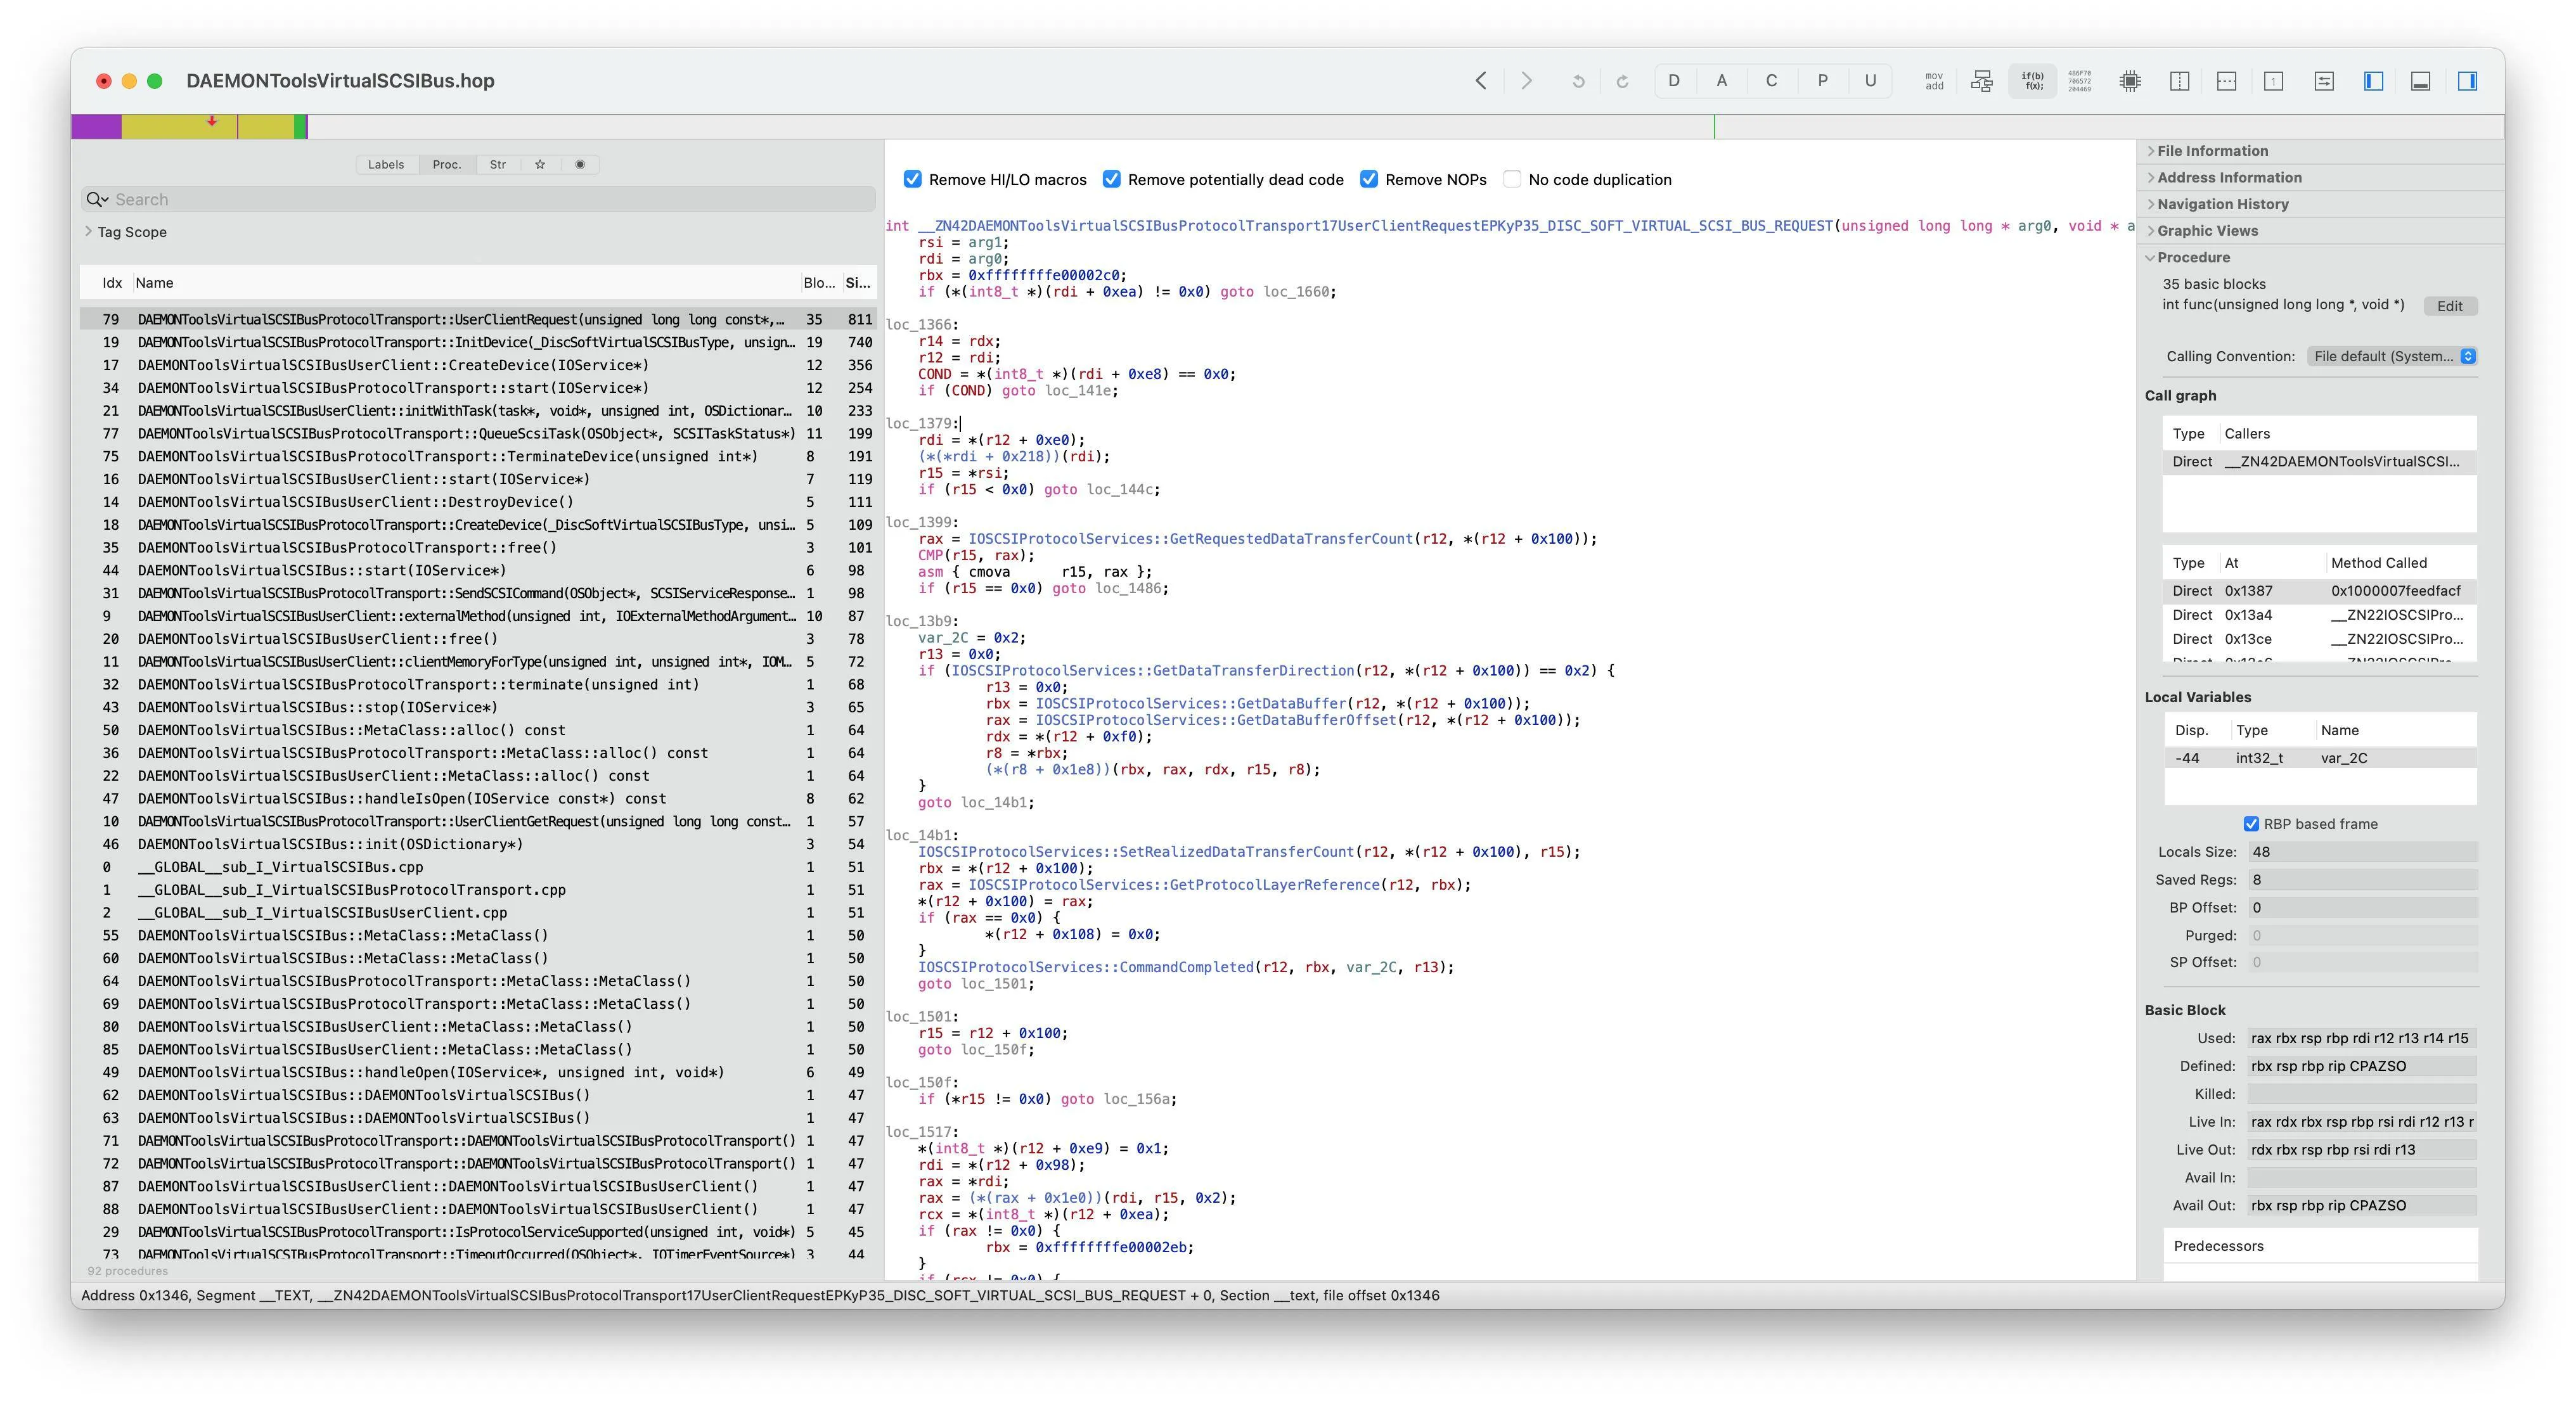Toggle the right inspector sidebar
The width and height of the screenshot is (2576, 1403).
coord(2467,81)
